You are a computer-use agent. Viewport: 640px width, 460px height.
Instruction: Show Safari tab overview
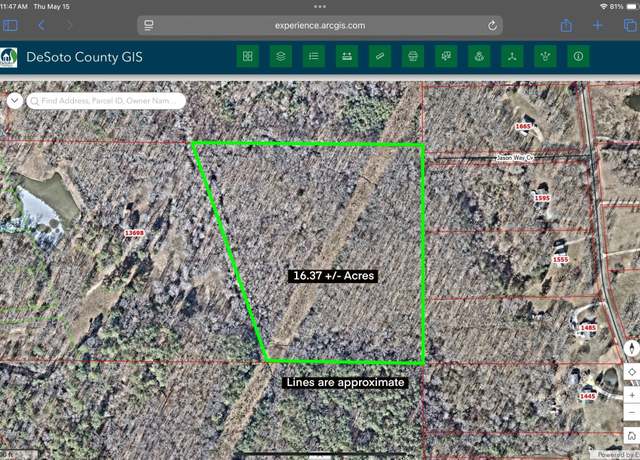(631, 25)
